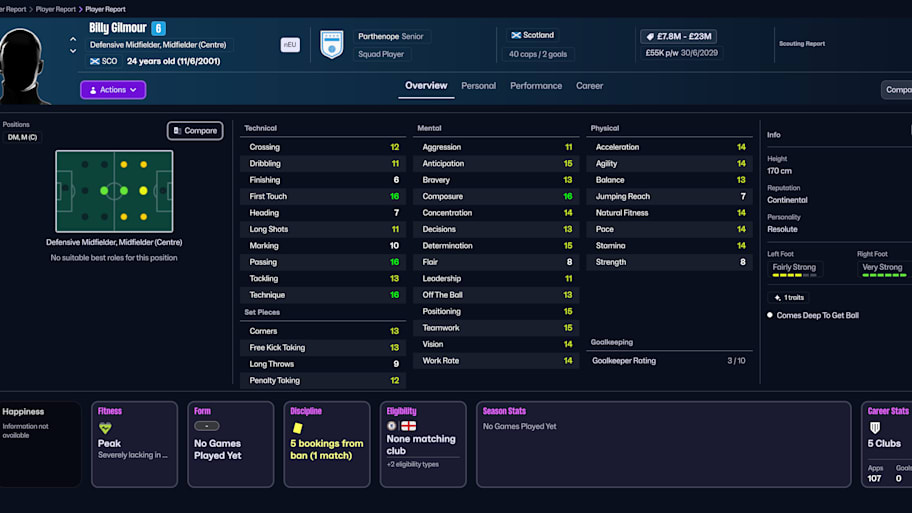The image size is (912, 513).
Task: Click the Finishing attribute row
Action: [x=323, y=180]
